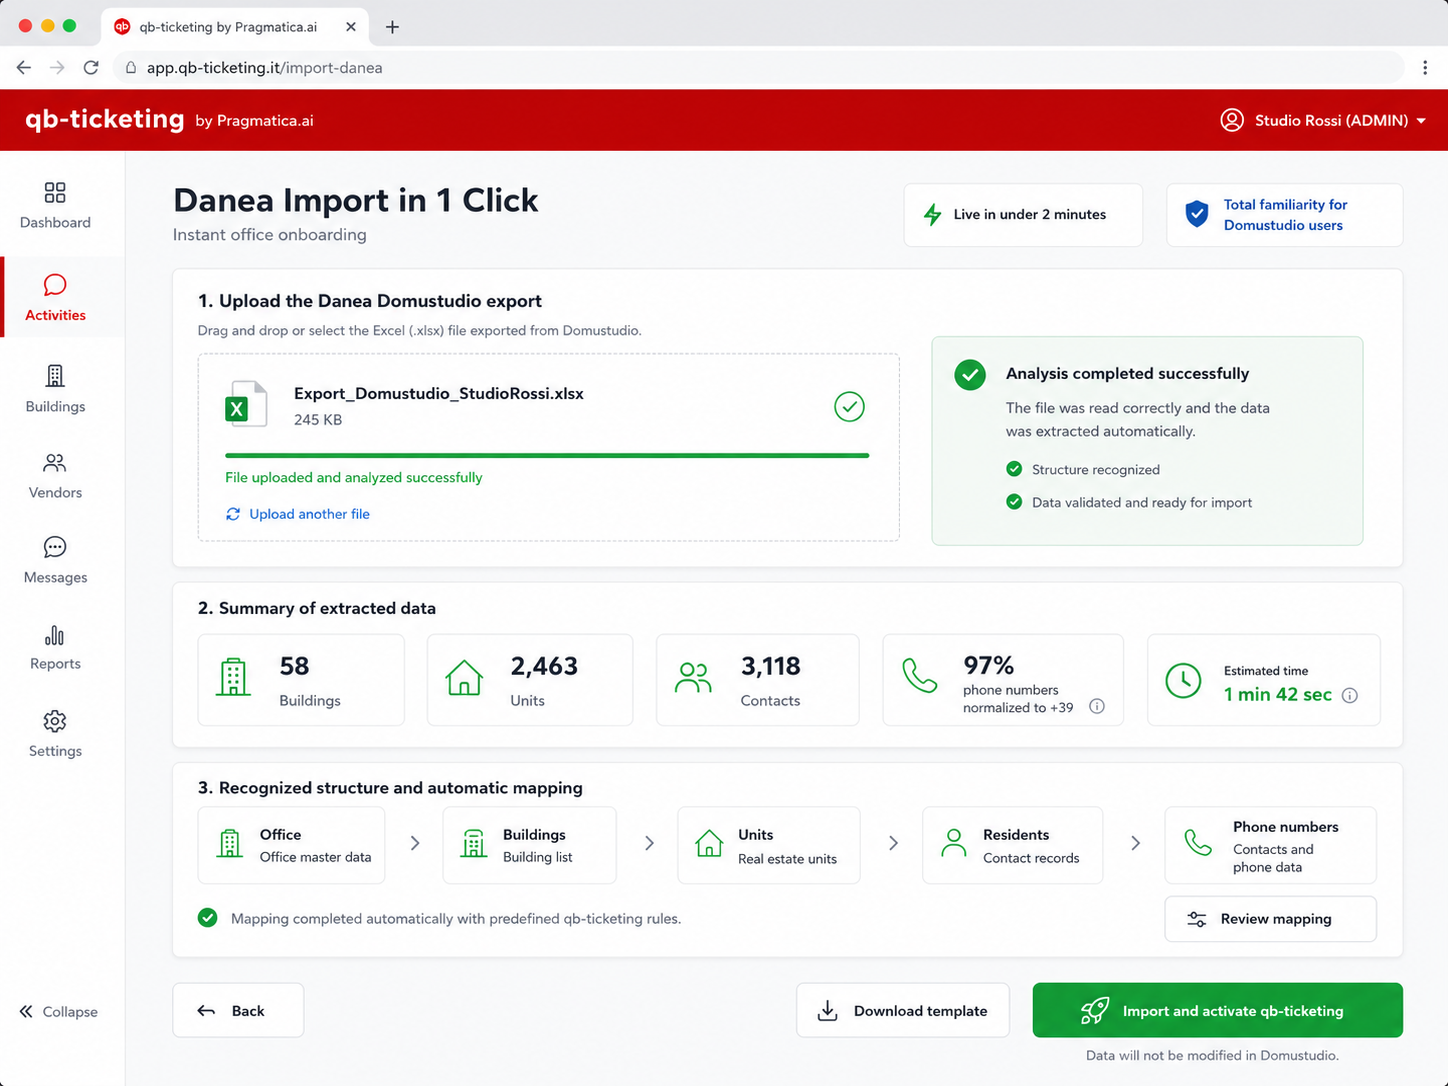Image resolution: width=1448 pixels, height=1086 pixels.
Task: Click the user avatar icon
Action: pyautogui.click(x=1232, y=120)
